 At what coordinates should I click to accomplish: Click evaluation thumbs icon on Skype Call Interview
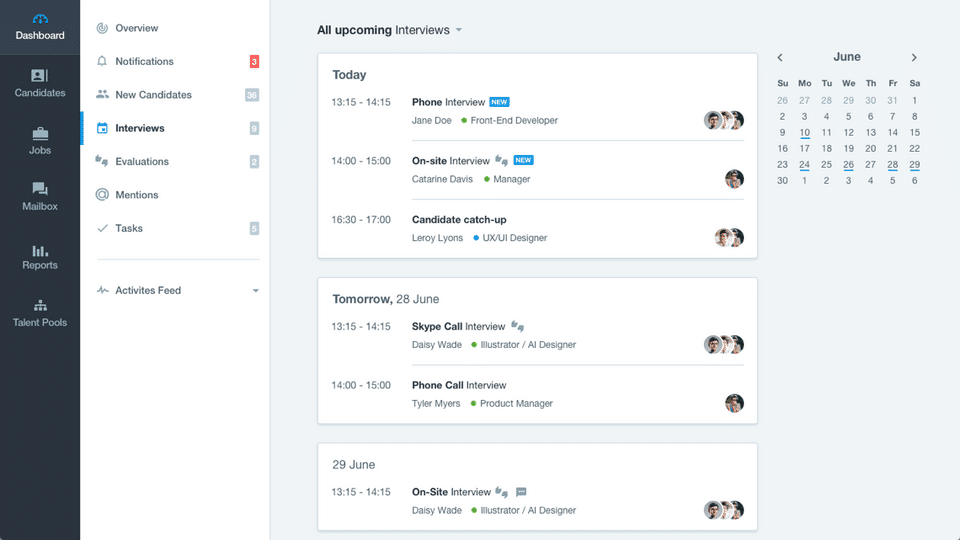517,326
